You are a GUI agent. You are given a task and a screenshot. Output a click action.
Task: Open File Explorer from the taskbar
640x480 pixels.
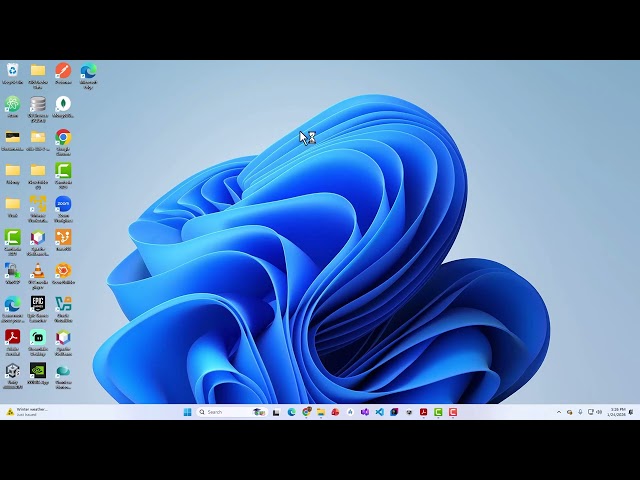[x=321, y=412]
